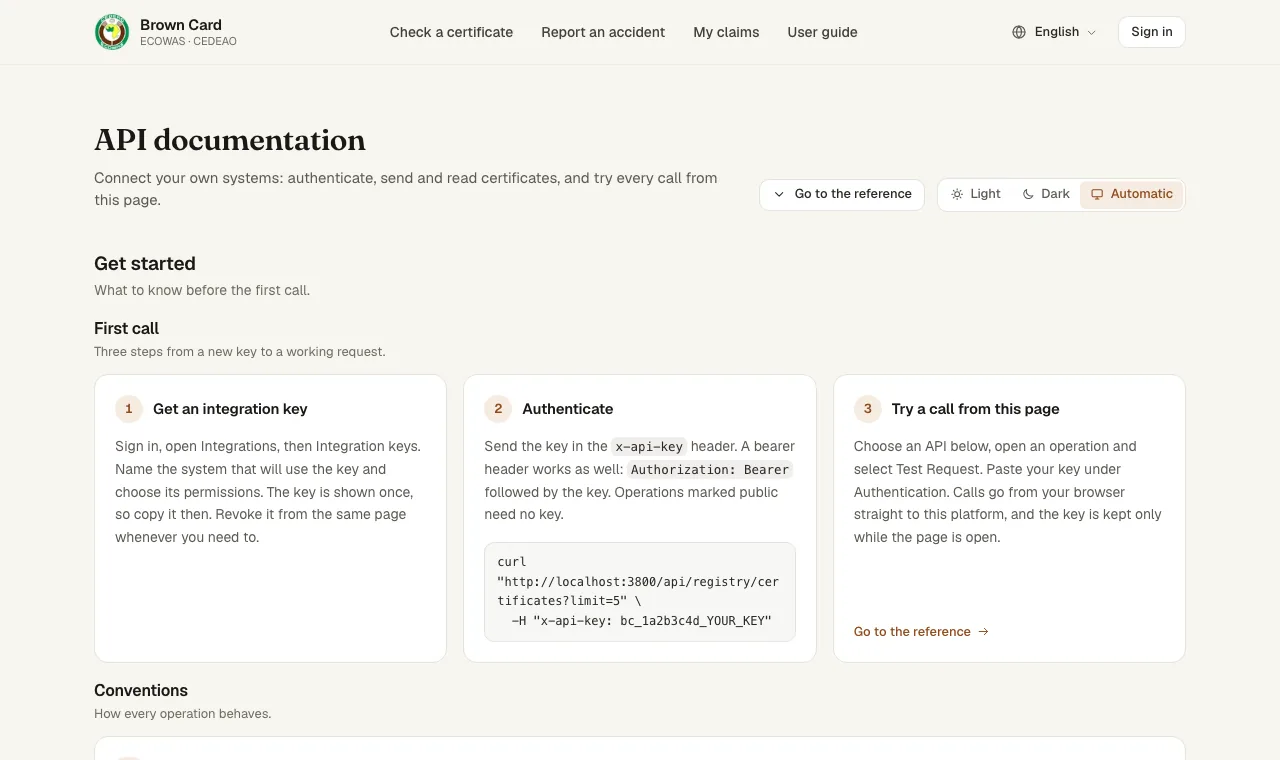Click 'Three steps from a new key' description
Image resolution: width=1280 pixels, height=760 pixels.
point(240,352)
